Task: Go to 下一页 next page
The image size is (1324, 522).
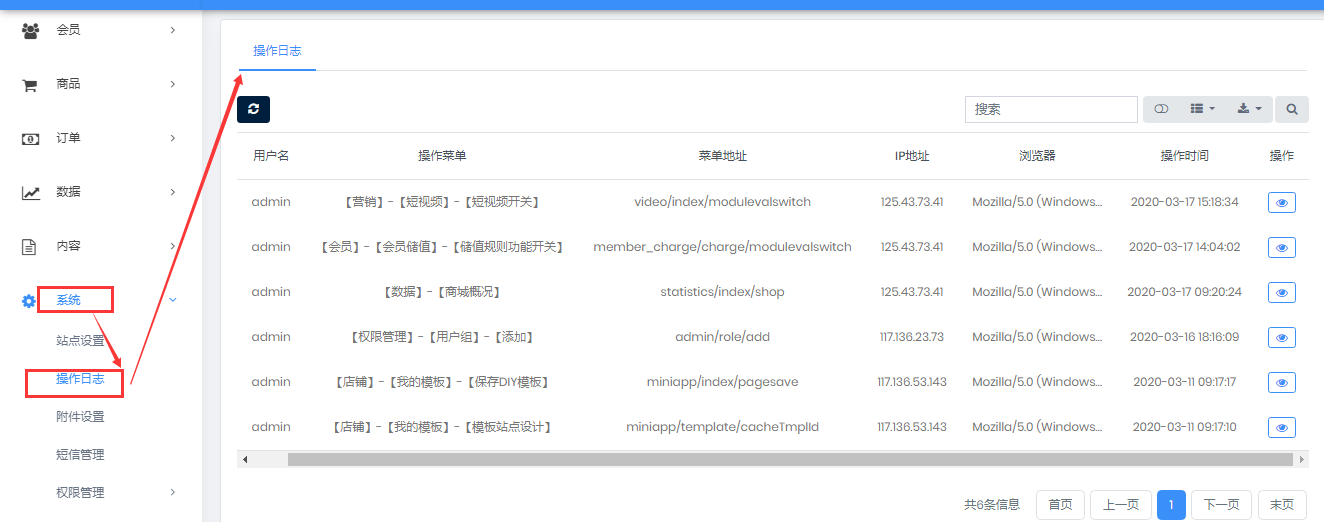Action: (x=1221, y=505)
